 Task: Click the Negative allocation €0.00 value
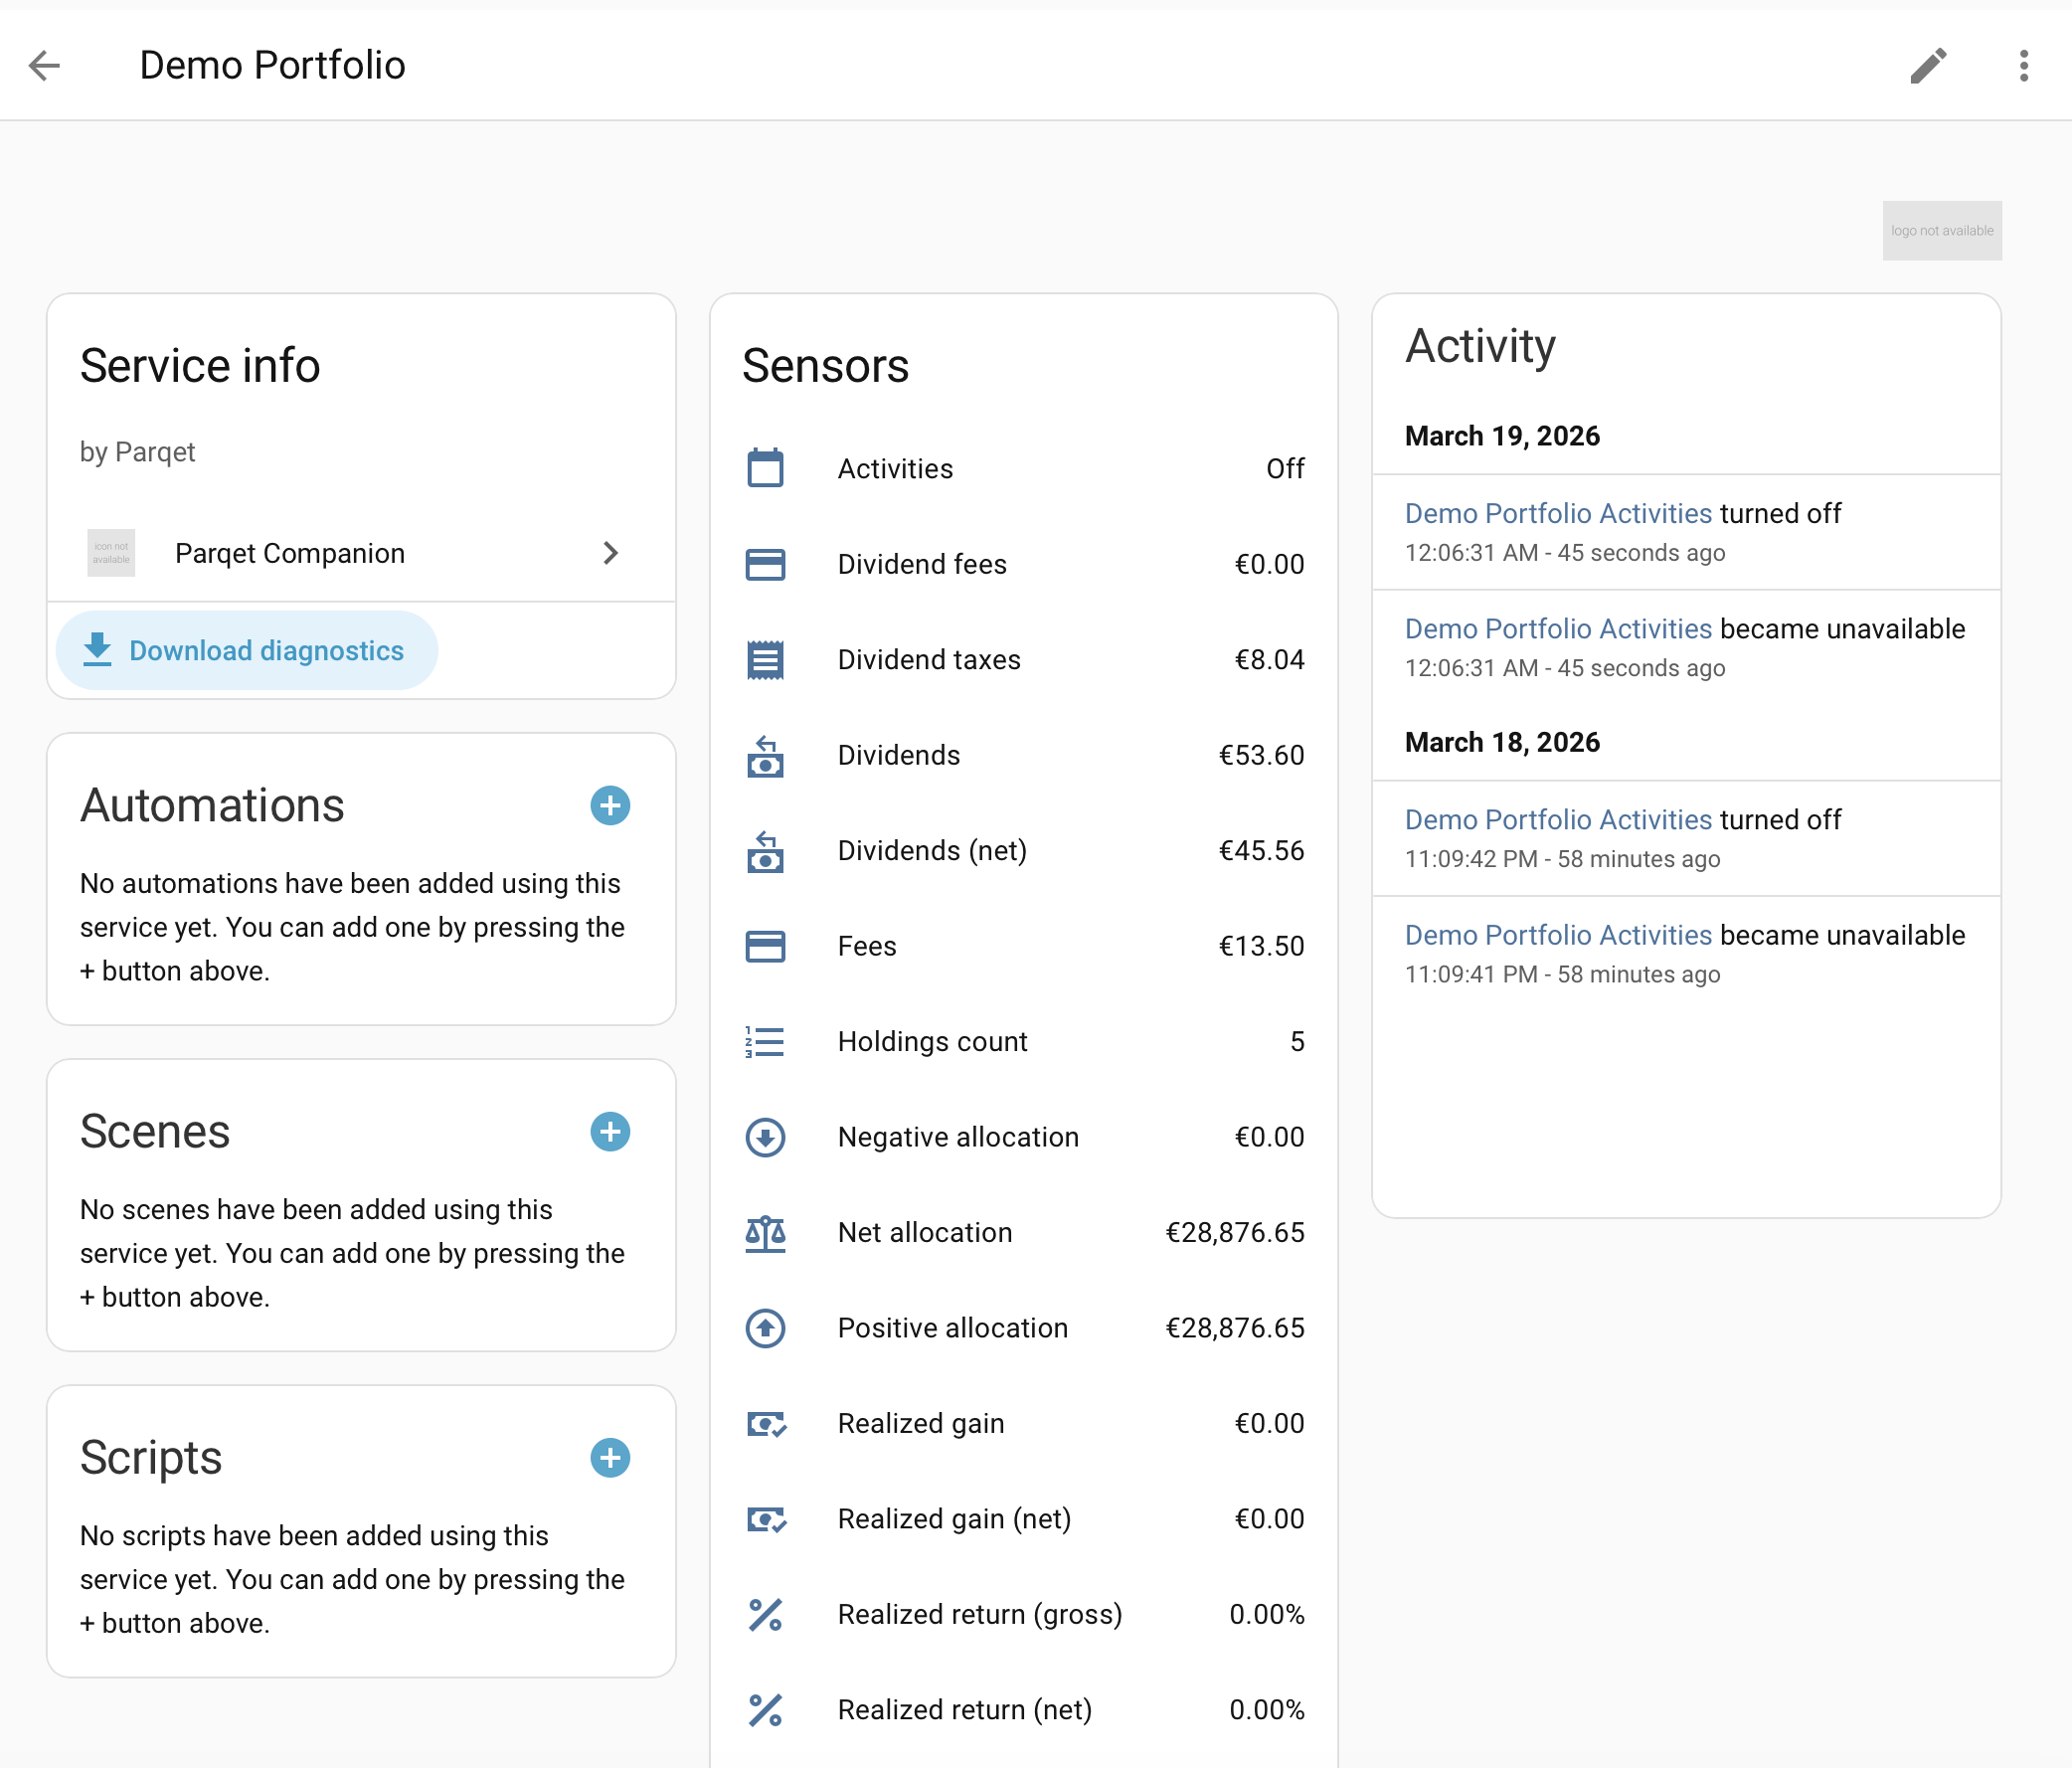(x=1268, y=1137)
